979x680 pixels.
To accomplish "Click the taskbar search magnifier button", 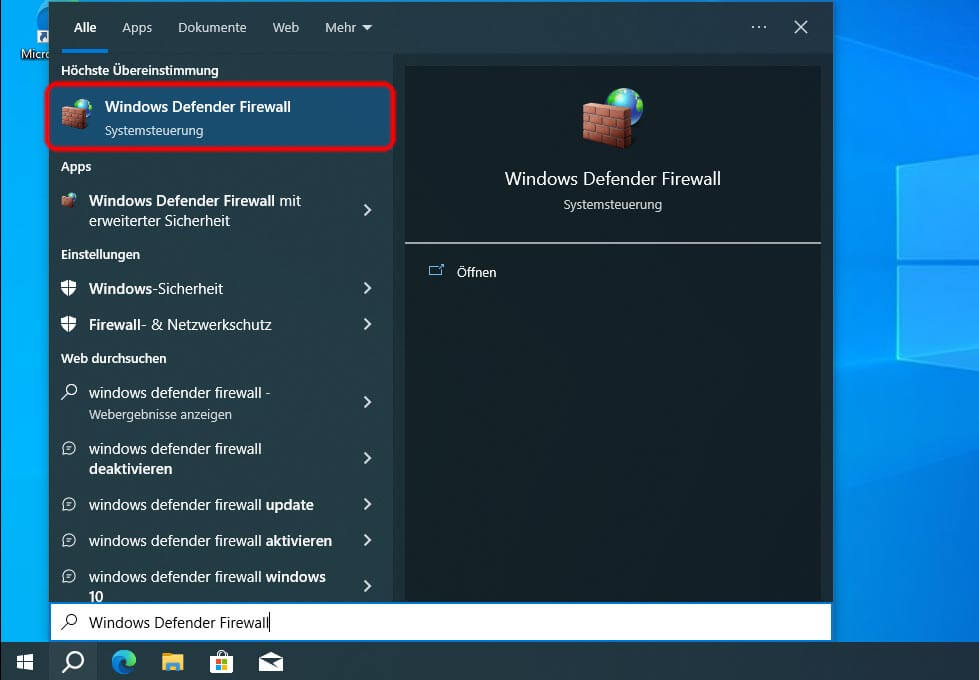I will click(73, 662).
